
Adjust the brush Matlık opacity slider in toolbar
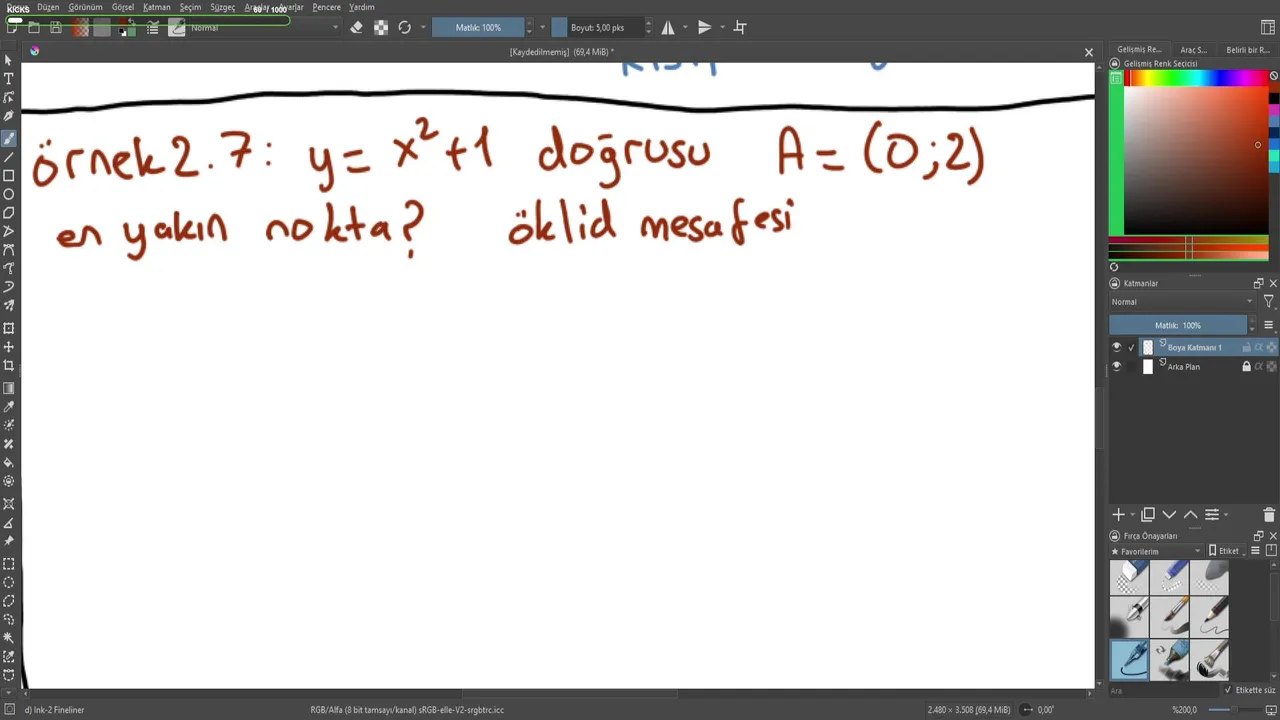coord(479,28)
